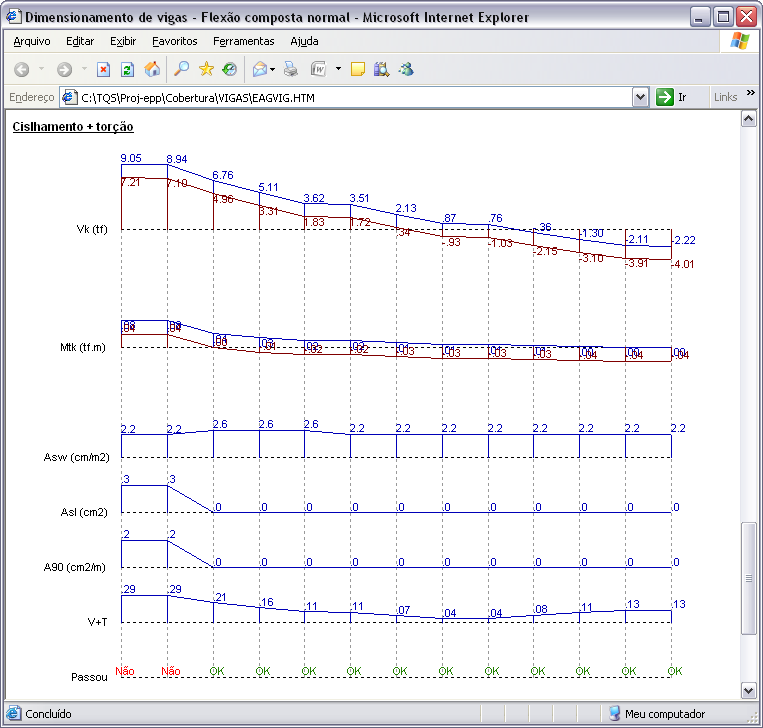Expand the Back button history arrow
Screen dimensions: 763x728
point(41,69)
